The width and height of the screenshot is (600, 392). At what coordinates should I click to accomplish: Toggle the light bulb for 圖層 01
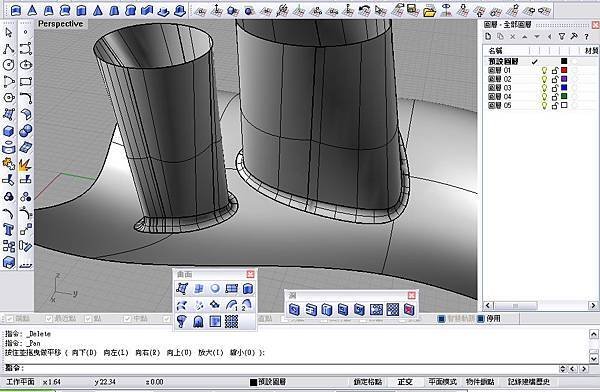click(x=544, y=70)
